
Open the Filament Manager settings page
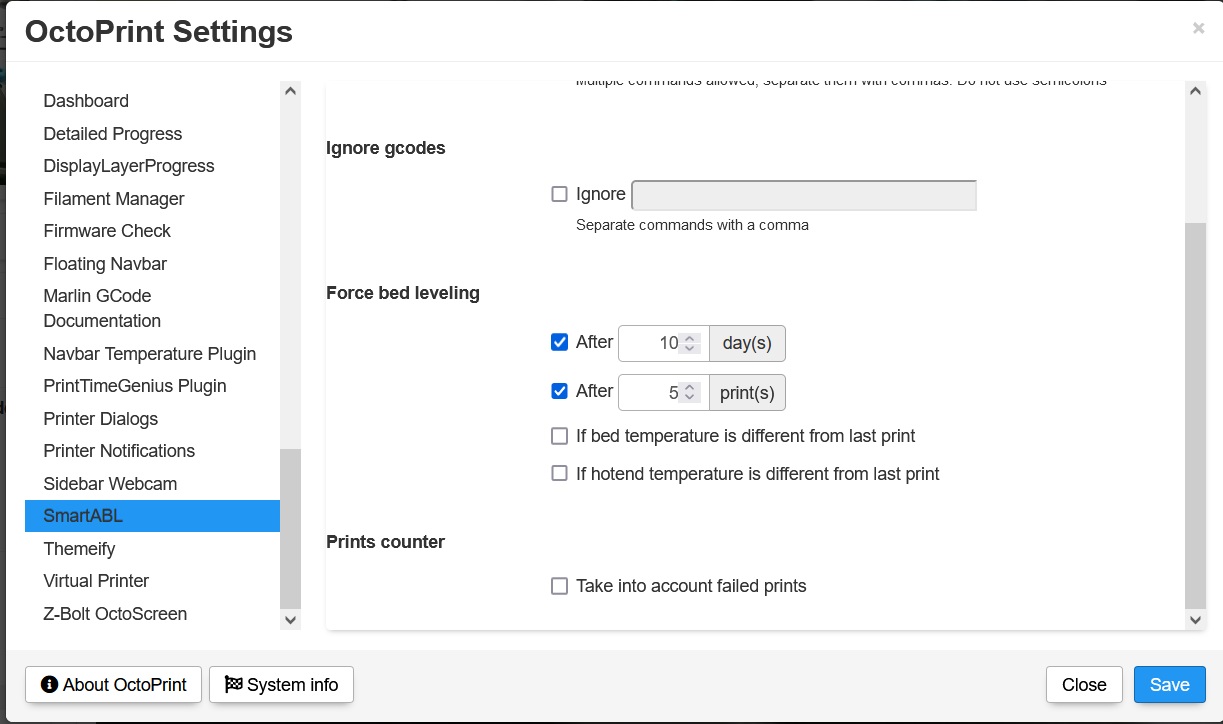tap(113, 199)
